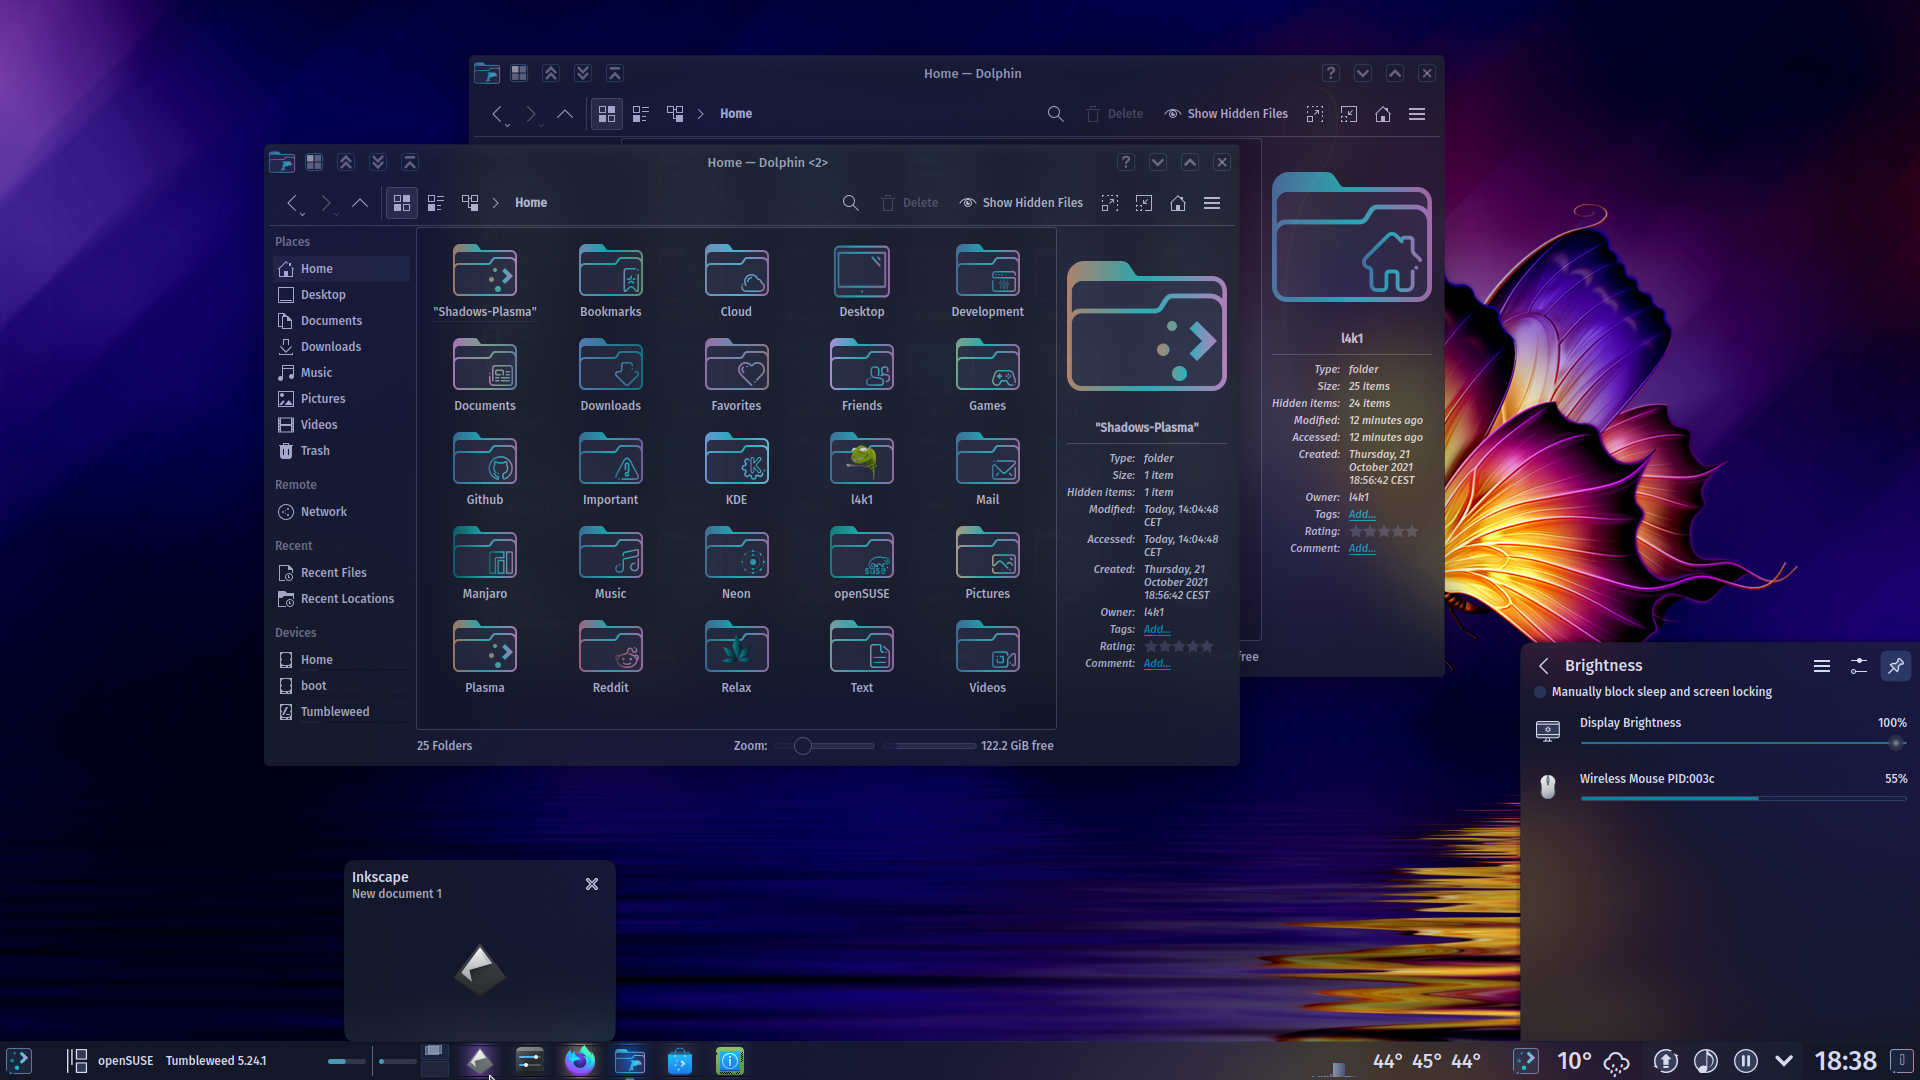Expand hidden system tray icons arrow

tap(1784, 1061)
